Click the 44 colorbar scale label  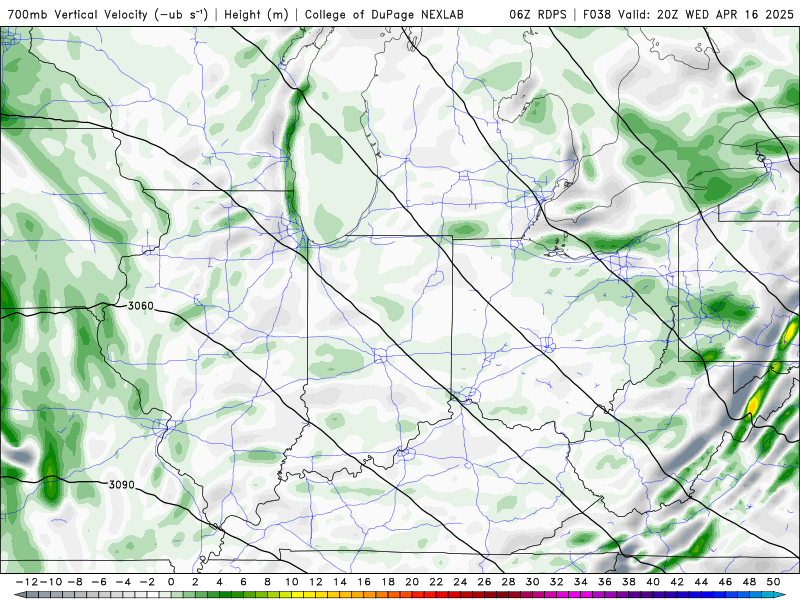tap(702, 582)
